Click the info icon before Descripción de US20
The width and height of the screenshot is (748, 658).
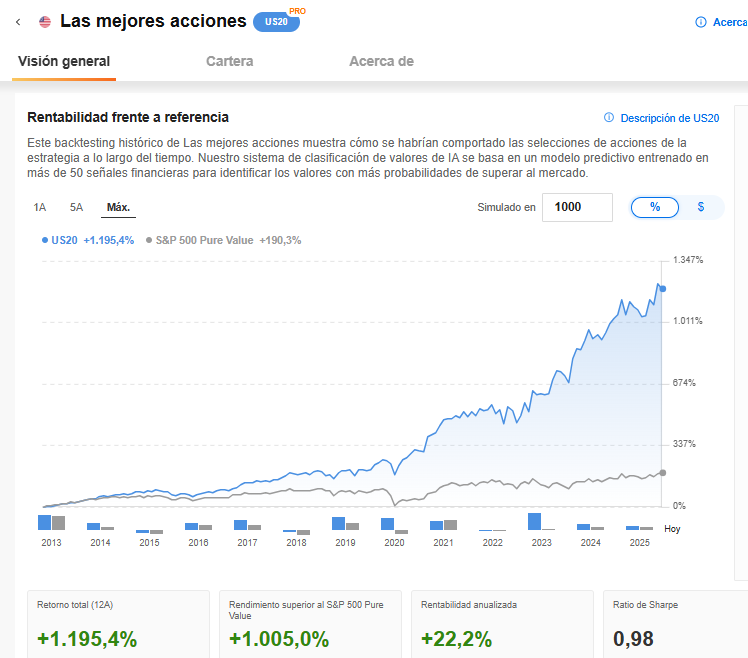click(609, 118)
